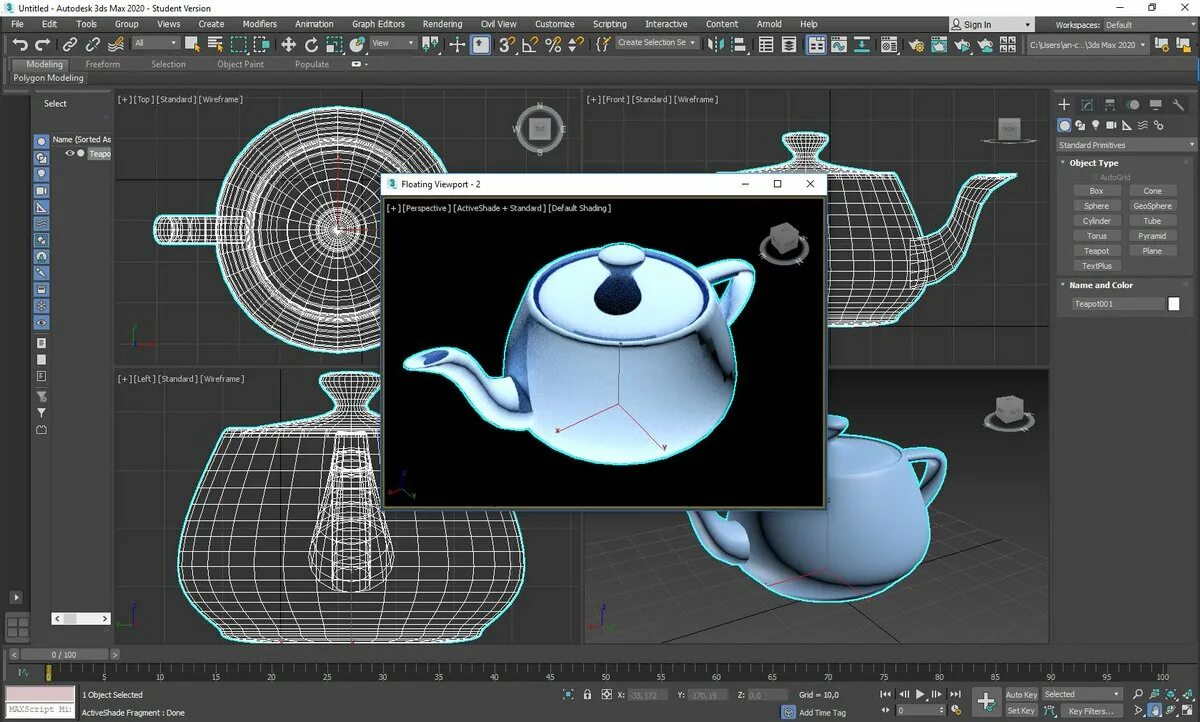1200x722 pixels.
Task: Click the Redo arrow in main toolbar
Action: (43, 44)
